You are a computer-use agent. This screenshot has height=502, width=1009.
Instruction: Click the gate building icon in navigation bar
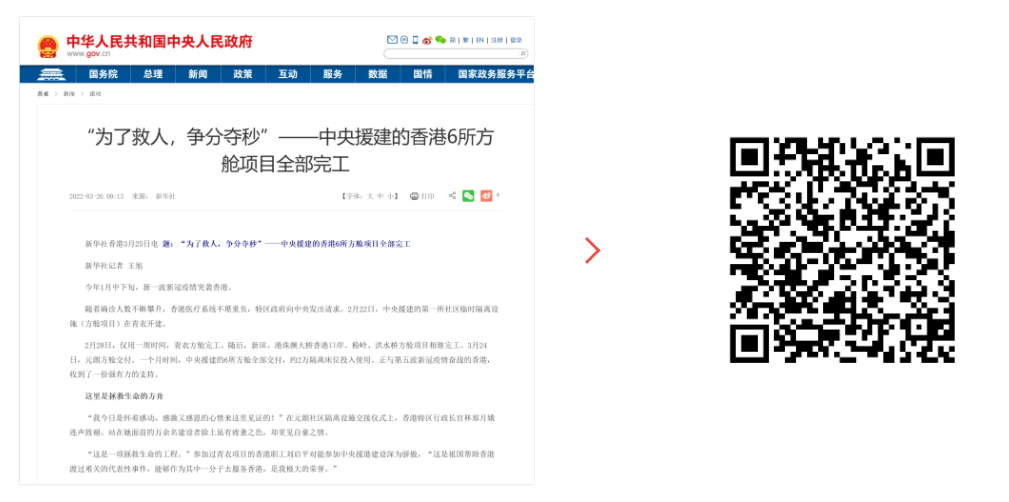pos(51,74)
